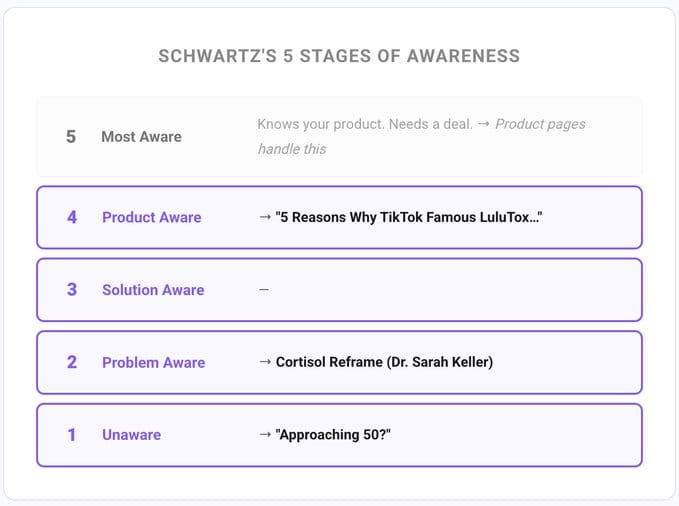Select the purple stage number 4
679x506 pixels.
pyautogui.click(x=71, y=217)
